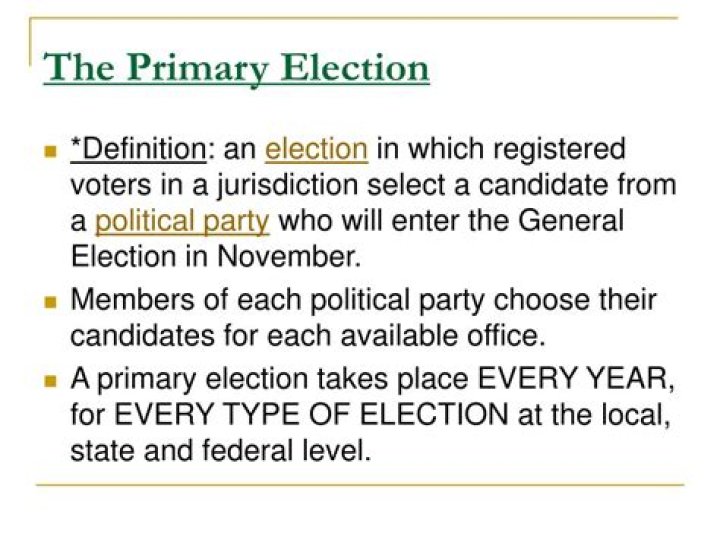720x539 pixels.
Task: Open the "election" hyperlink
Action: tap(316, 150)
